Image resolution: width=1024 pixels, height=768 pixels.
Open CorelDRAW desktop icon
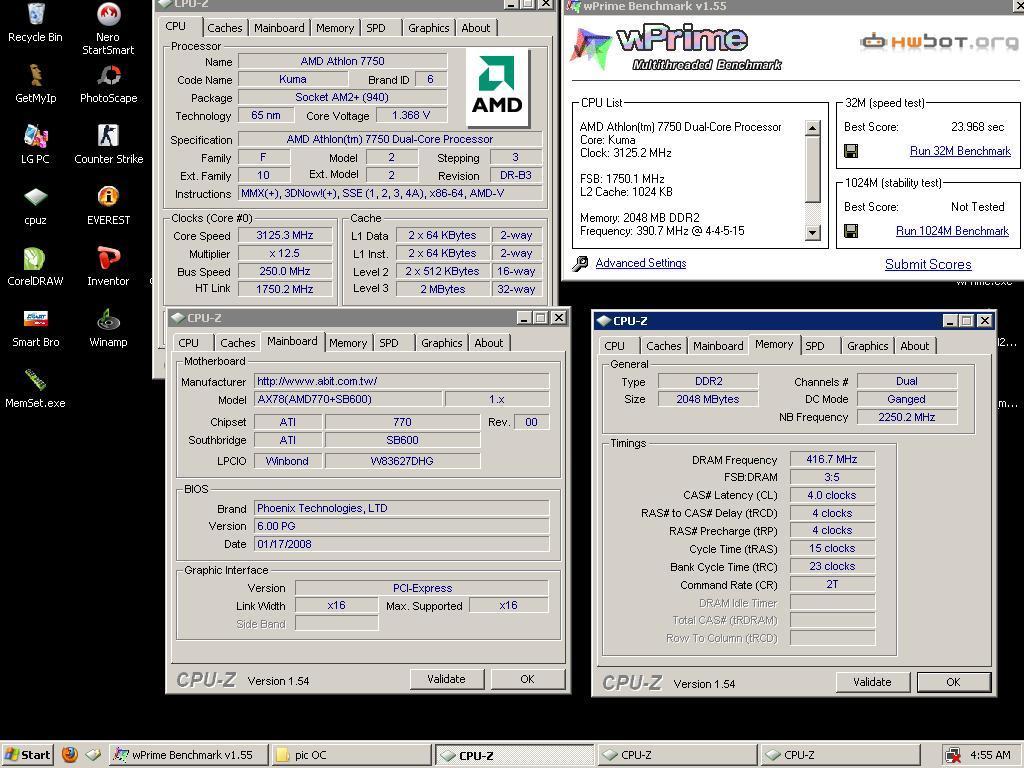tap(35, 266)
